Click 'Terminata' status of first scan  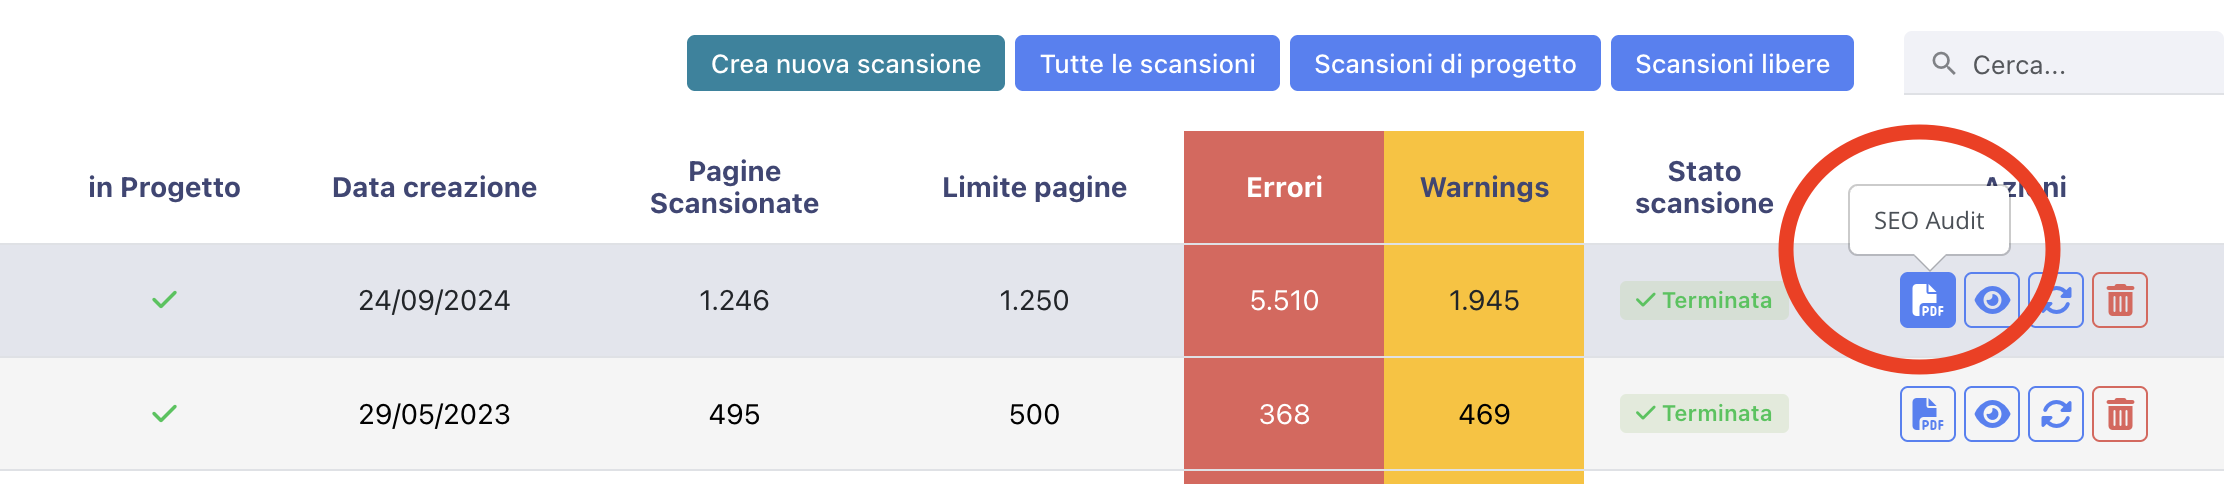point(1703,300)
